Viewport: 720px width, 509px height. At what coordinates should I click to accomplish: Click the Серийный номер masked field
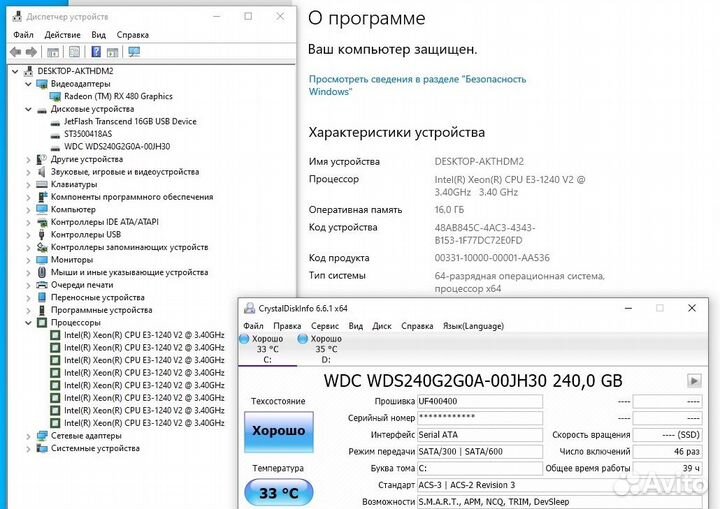click(x=480, y=418)
